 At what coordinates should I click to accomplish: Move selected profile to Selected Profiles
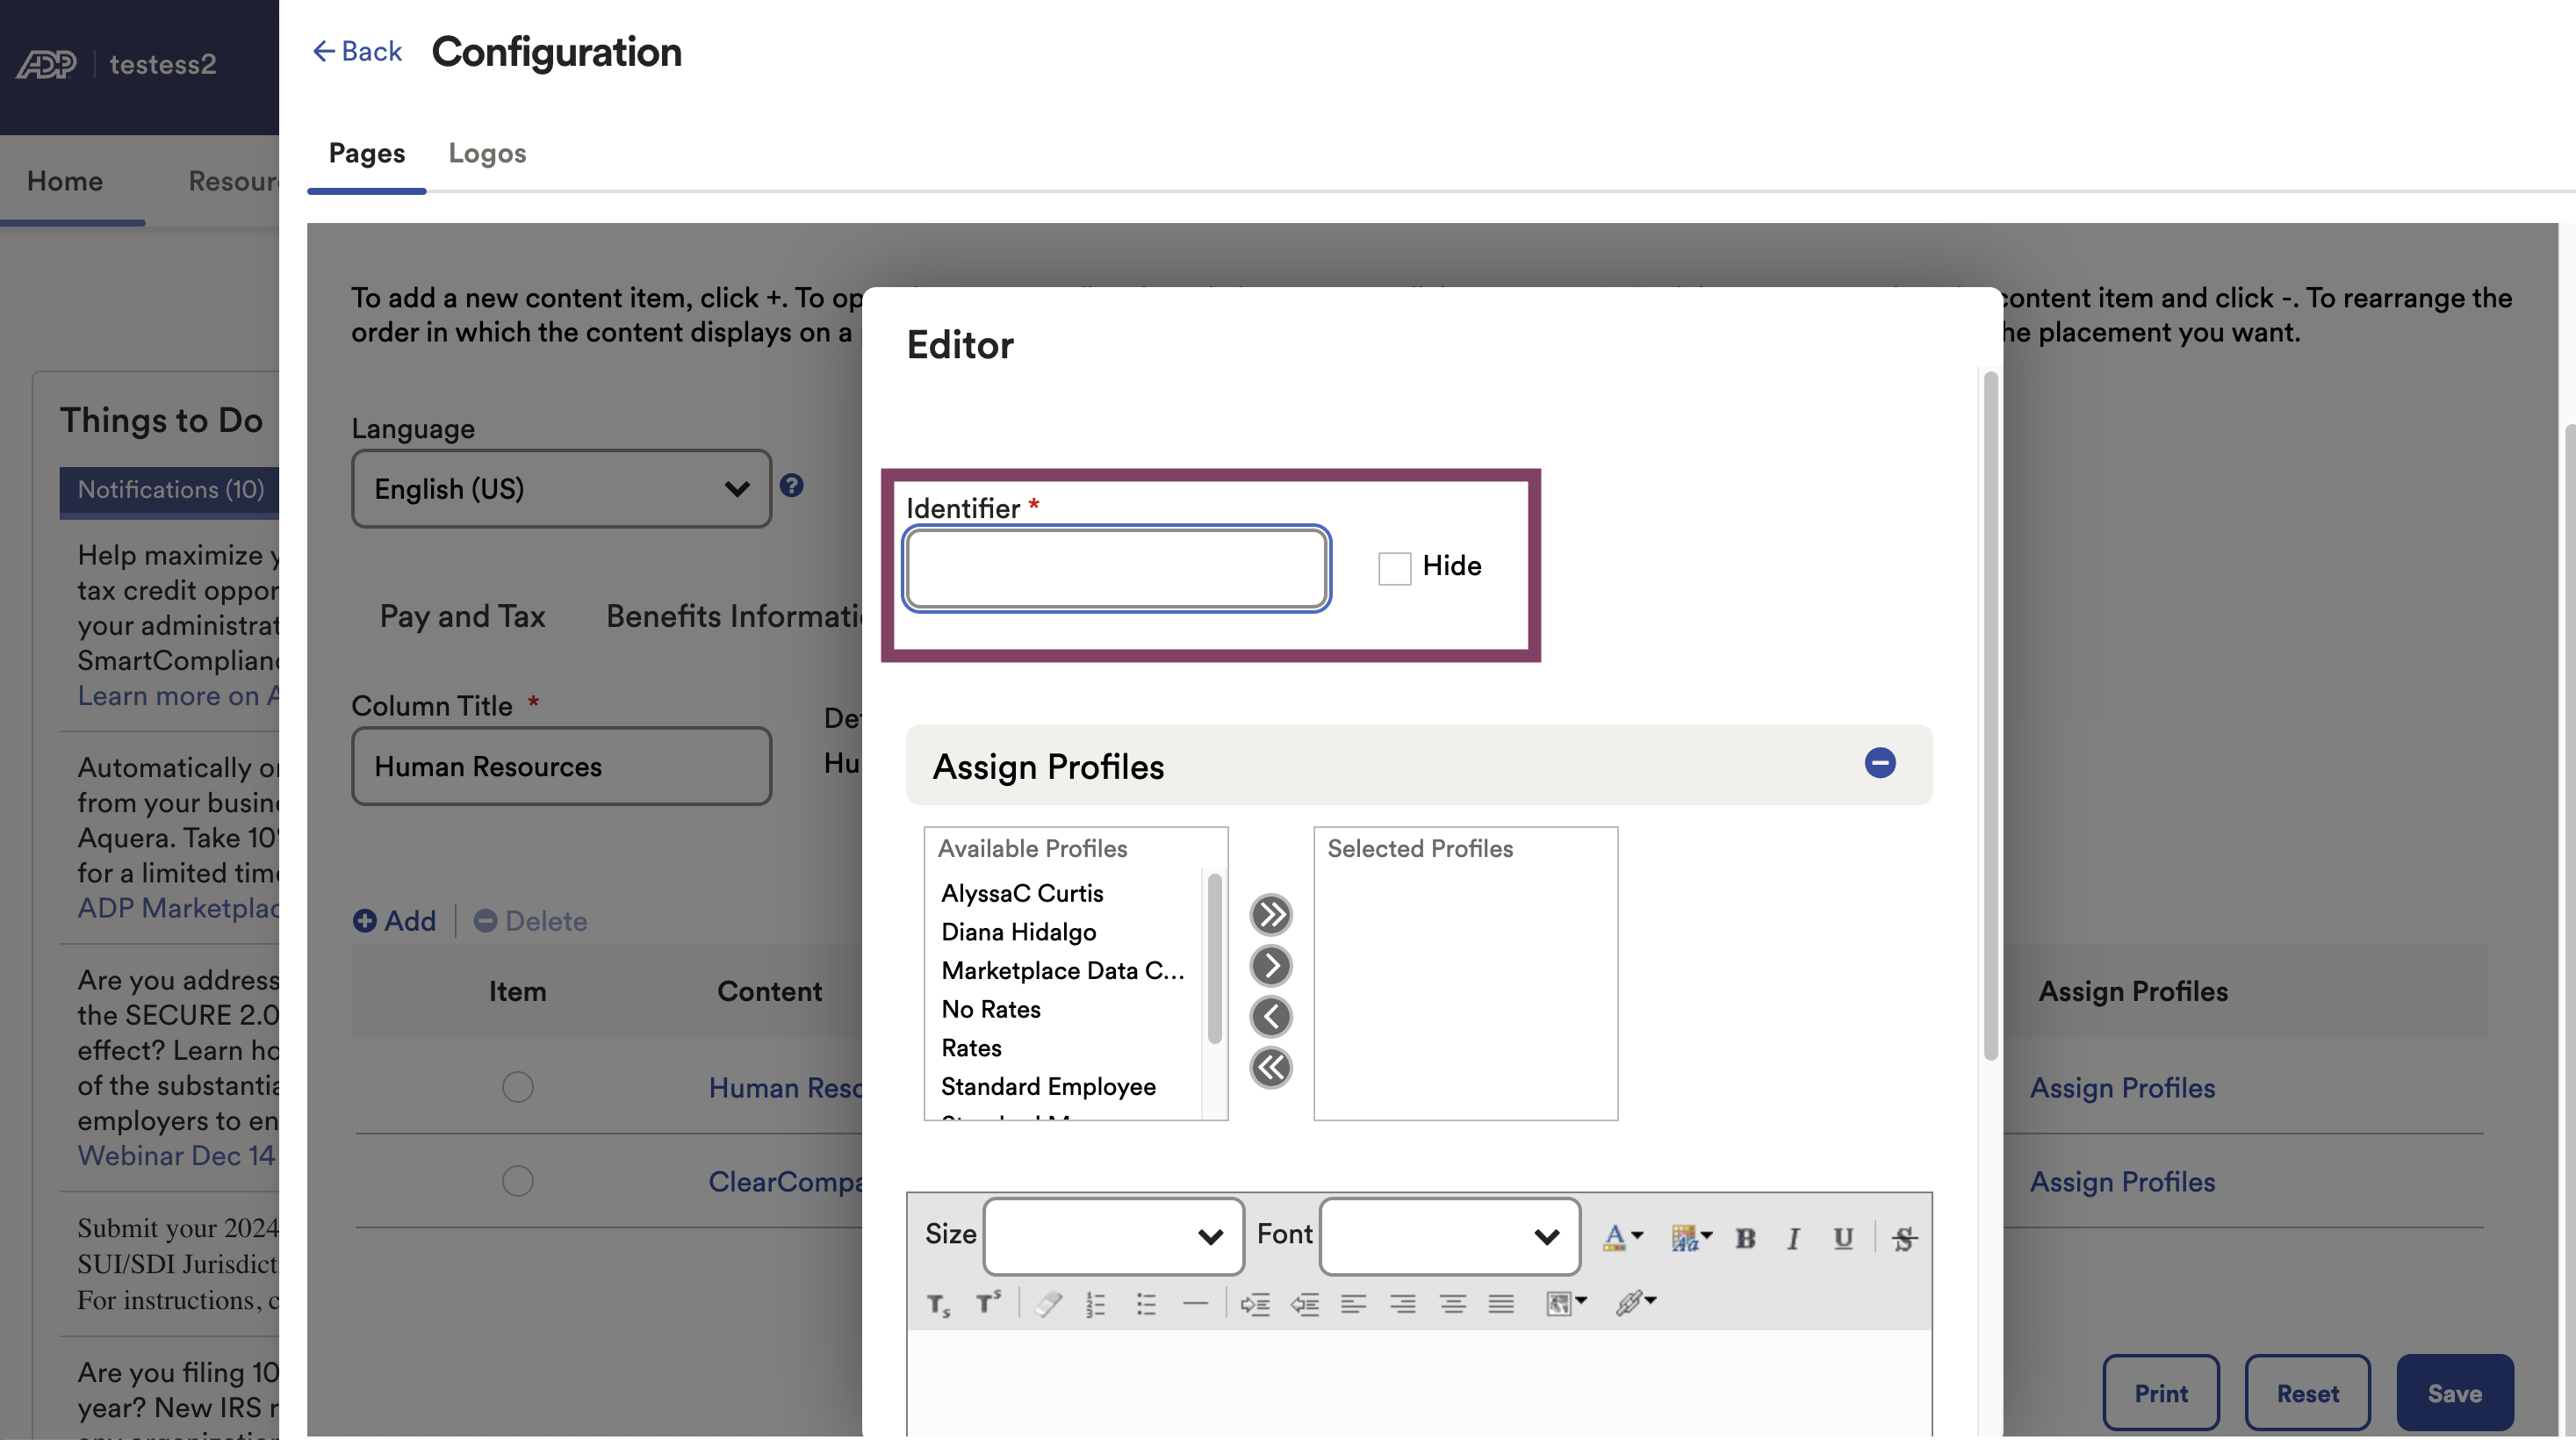point(1271,966)
